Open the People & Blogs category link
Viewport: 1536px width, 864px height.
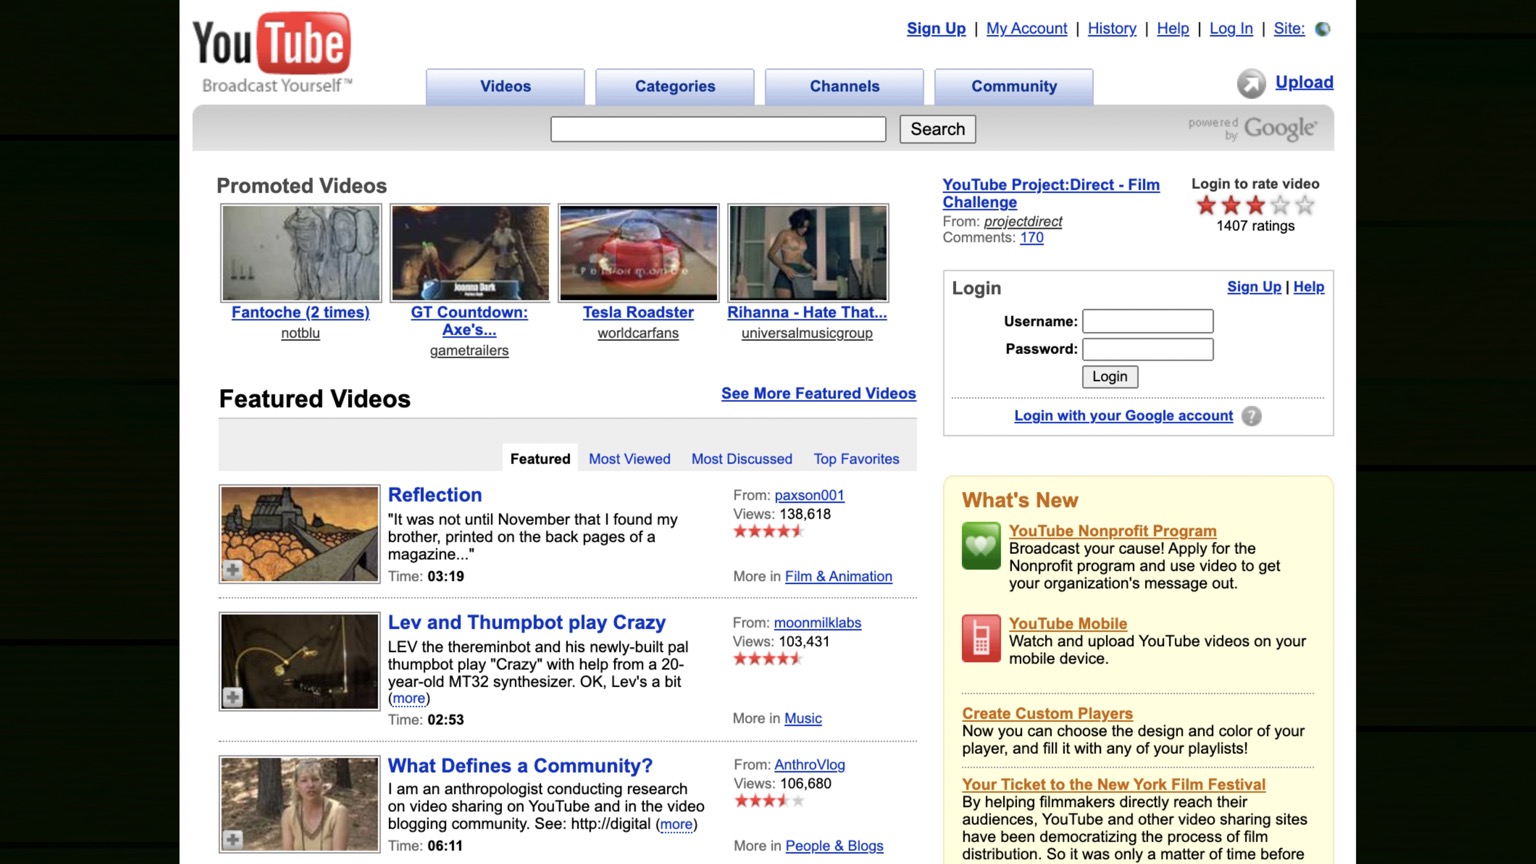[x=834, y=846]
